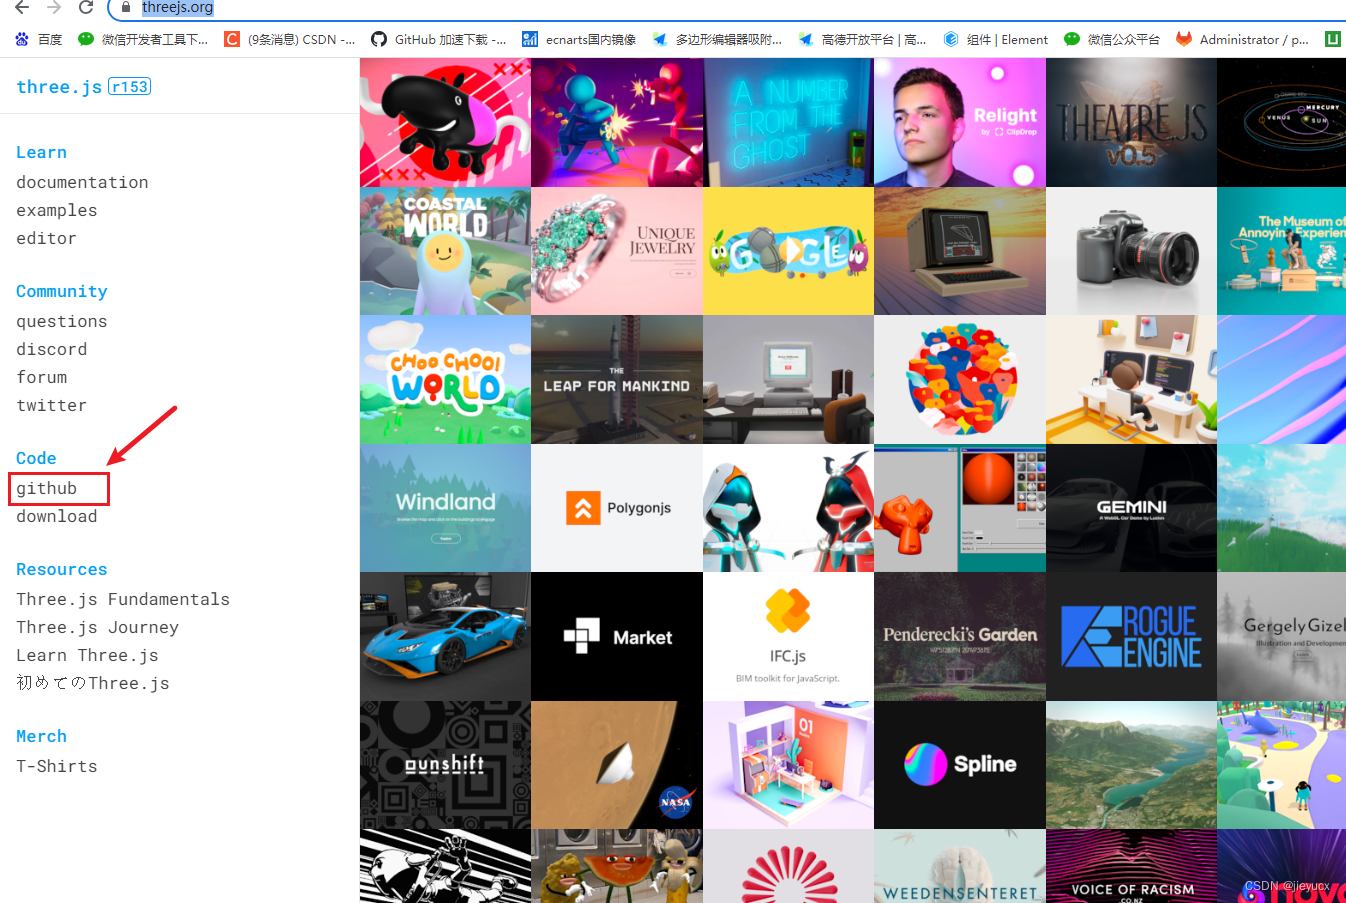The height and width of the screenshot is (903, 1346).
Task: Open the CSDN bookmark
Action: click(290, 39)
